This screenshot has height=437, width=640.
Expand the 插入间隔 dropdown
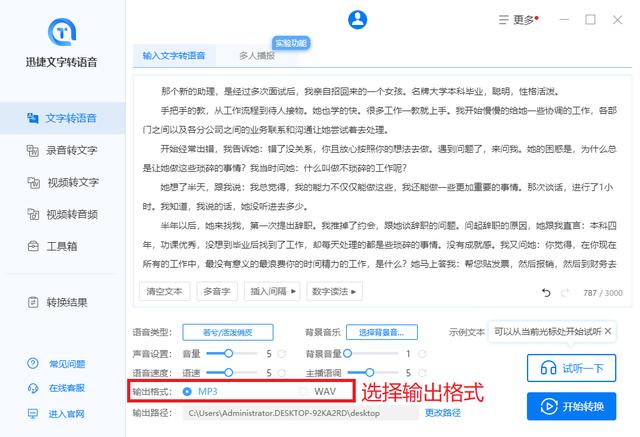click(272, 291)
